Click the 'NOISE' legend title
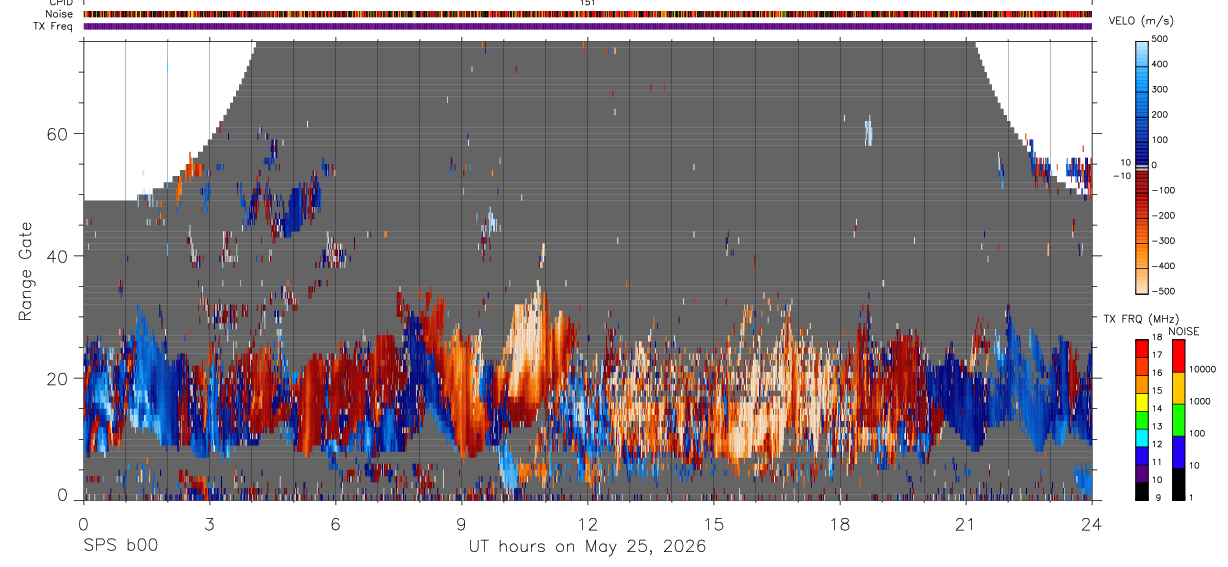 1184,331
